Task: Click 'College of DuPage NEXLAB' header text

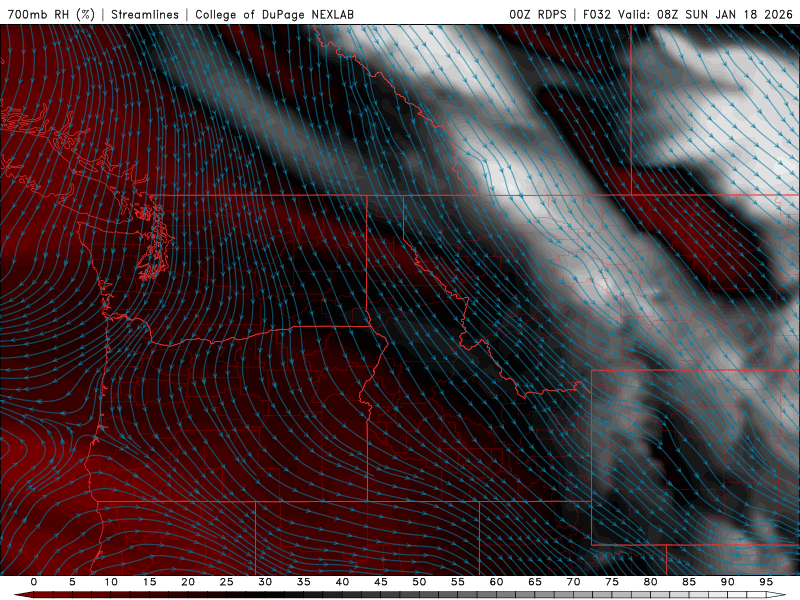Action: click(274, 14)
